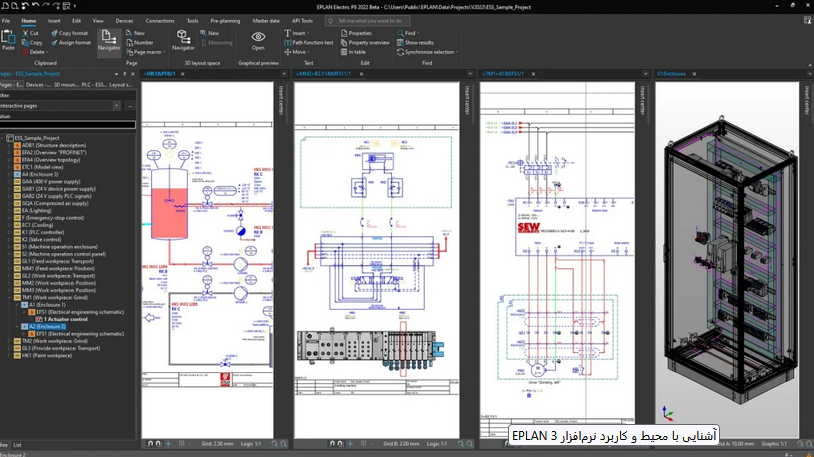Click the Tell me what you want to do box
Viewport: 814px width, 457px height.
point(368,21)
